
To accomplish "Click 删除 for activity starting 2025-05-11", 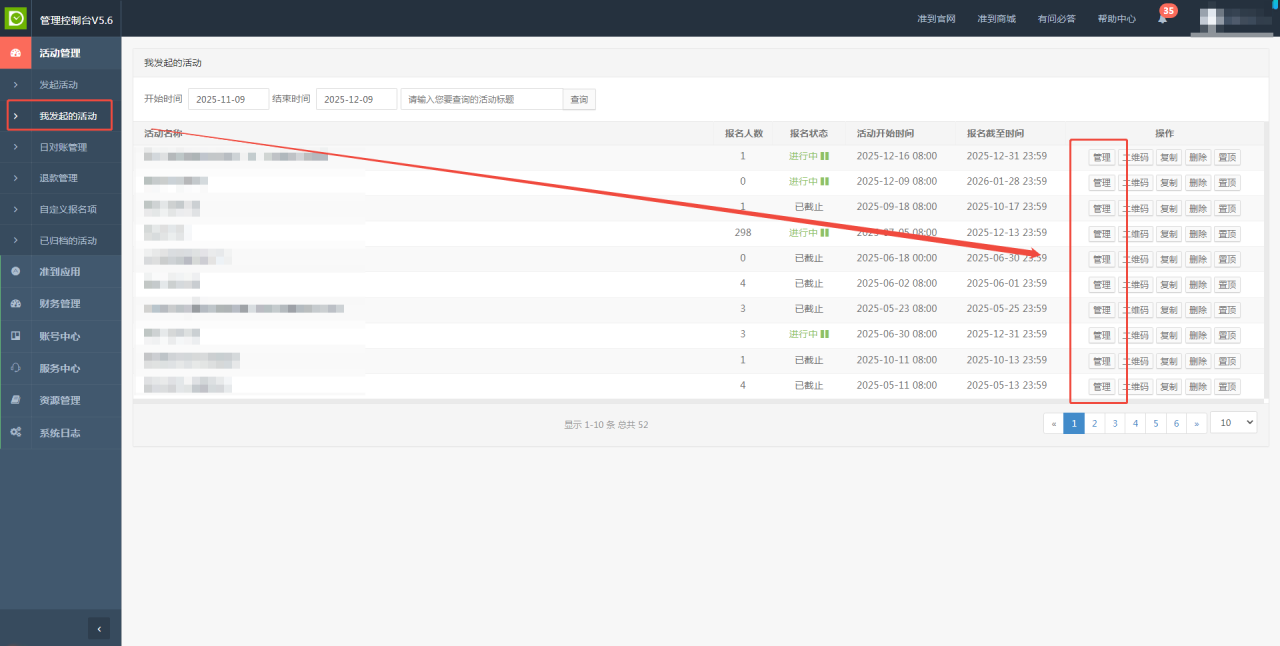I will tap(1197, 387).
